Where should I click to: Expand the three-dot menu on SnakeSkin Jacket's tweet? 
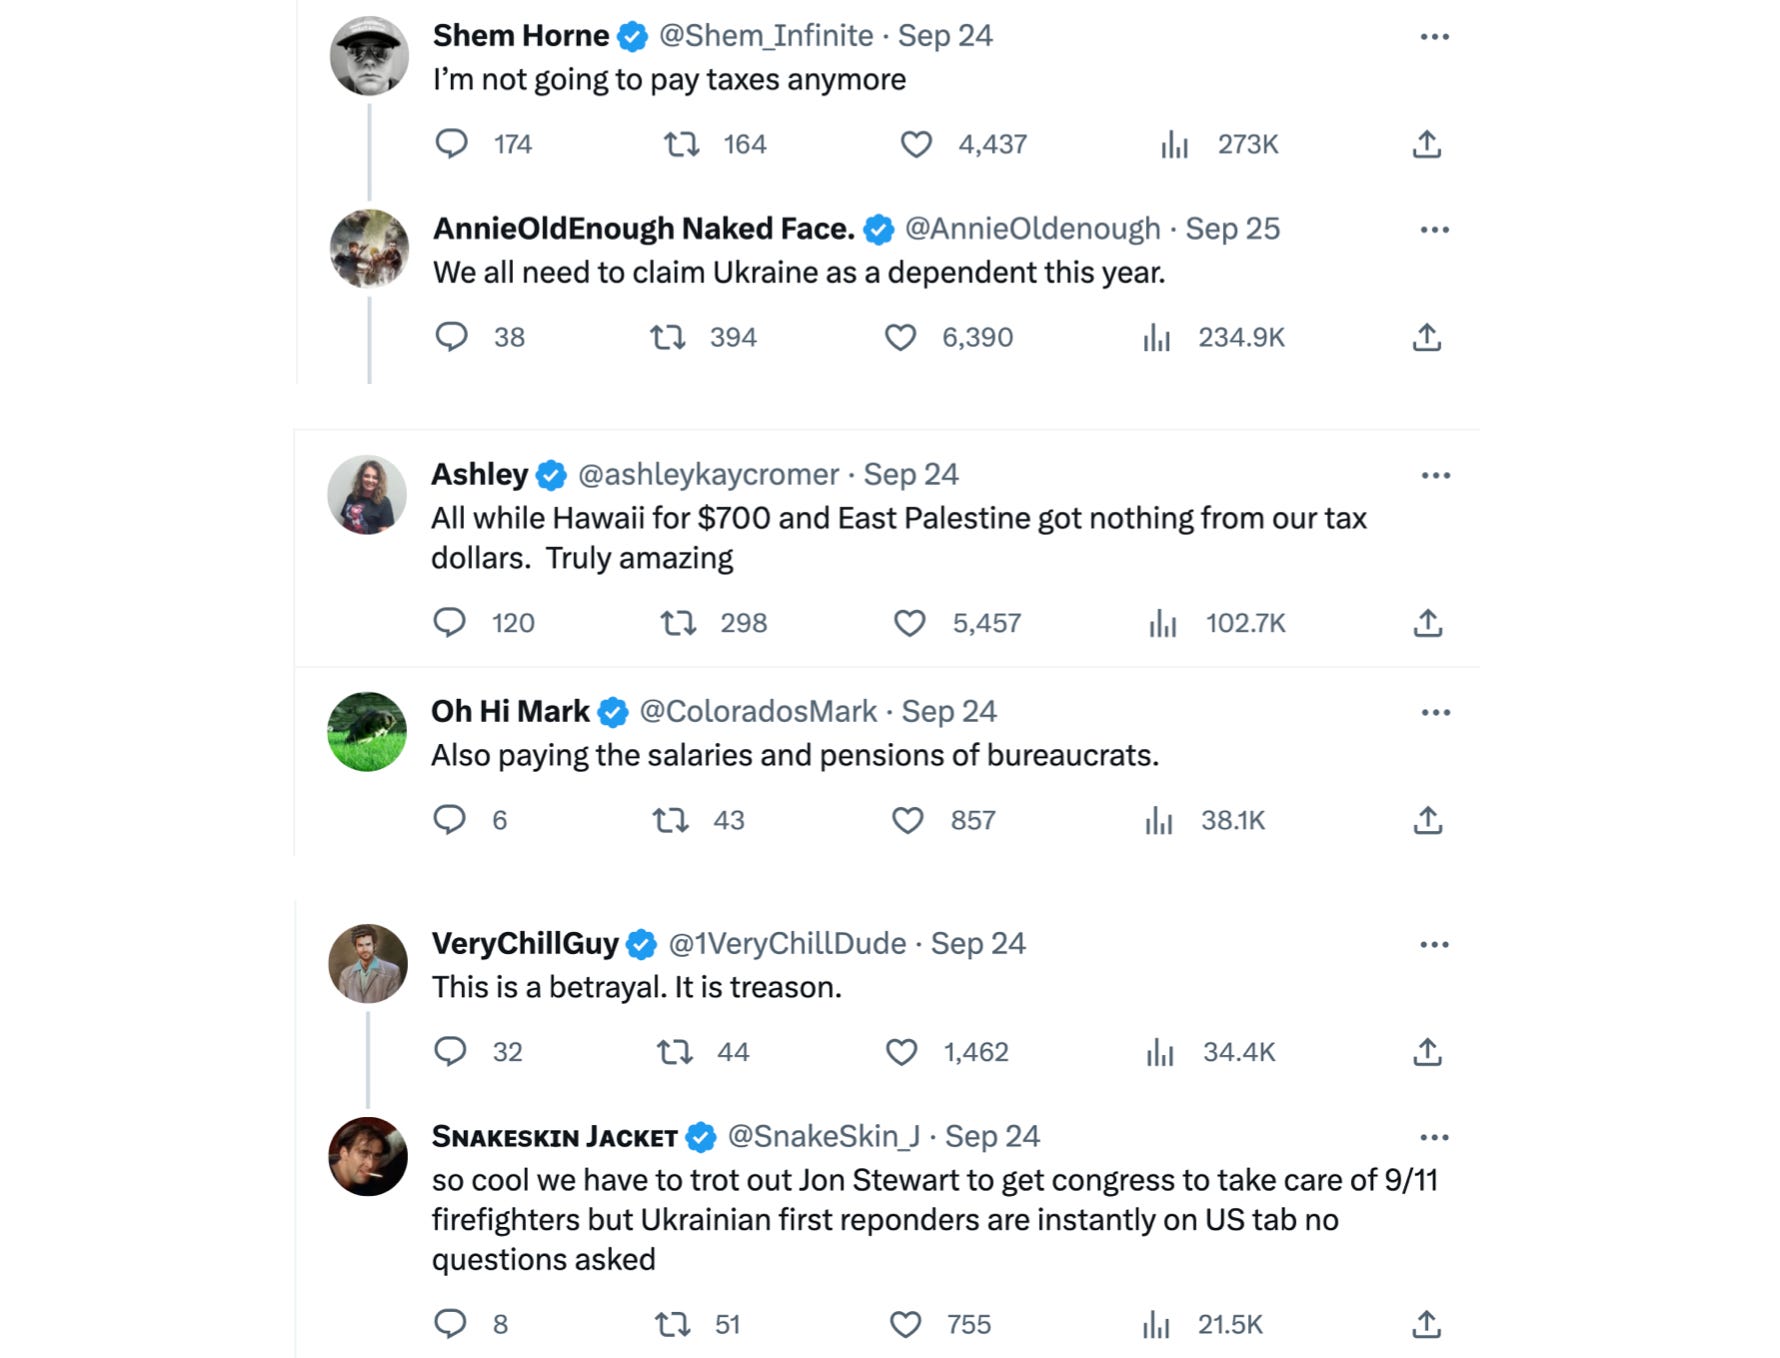click(1434, 1138)
